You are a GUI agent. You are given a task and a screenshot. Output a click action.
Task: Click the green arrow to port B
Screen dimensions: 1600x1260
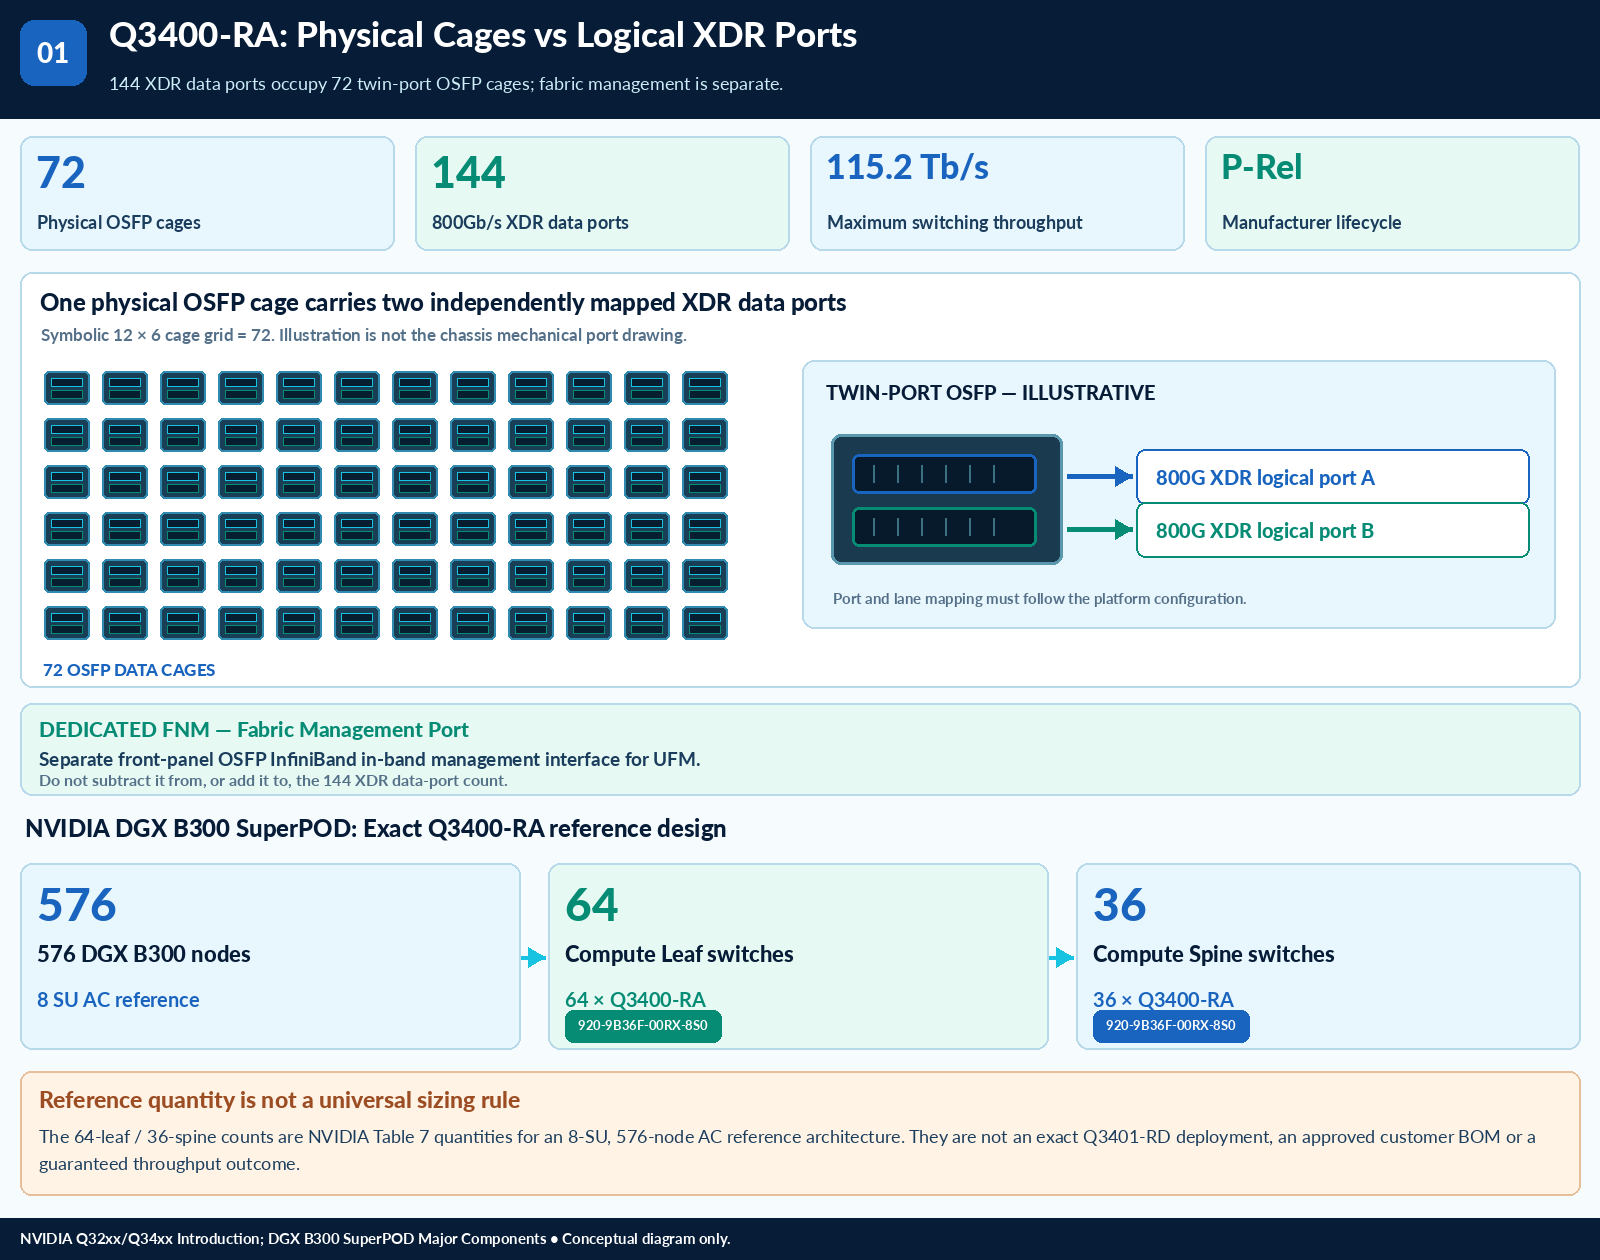[x=1100, y=530]
